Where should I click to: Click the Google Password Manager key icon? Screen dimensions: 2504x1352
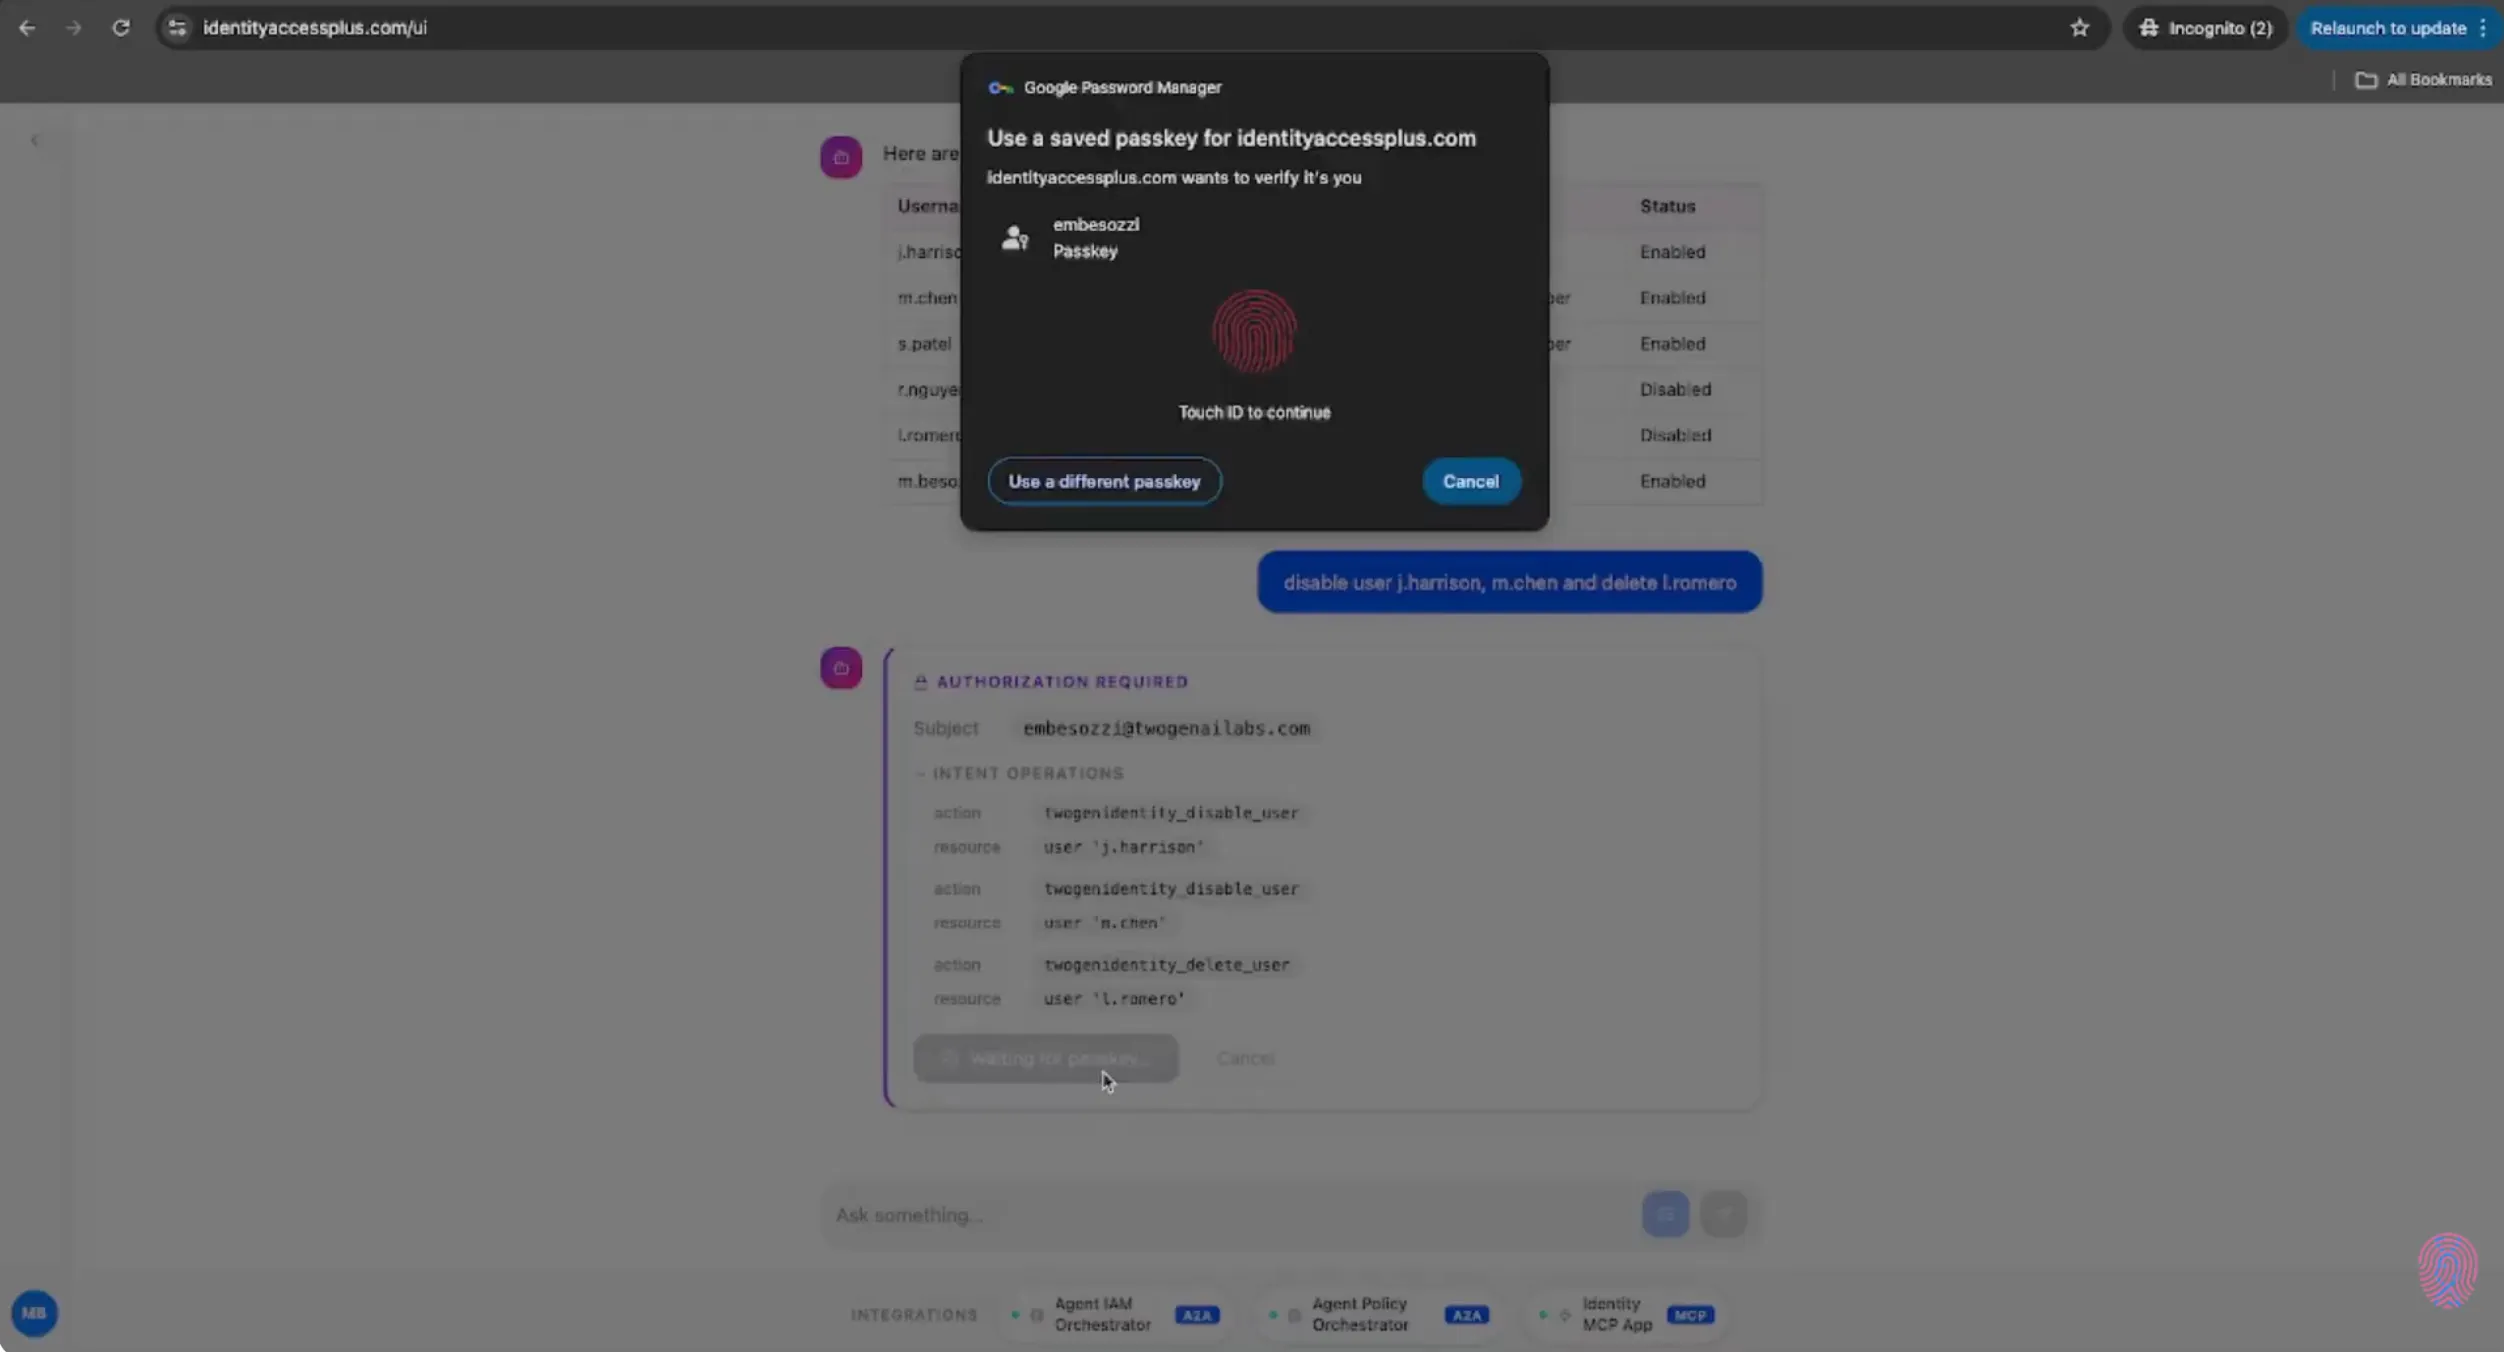pyautogui.click(x=1000, y=88)
